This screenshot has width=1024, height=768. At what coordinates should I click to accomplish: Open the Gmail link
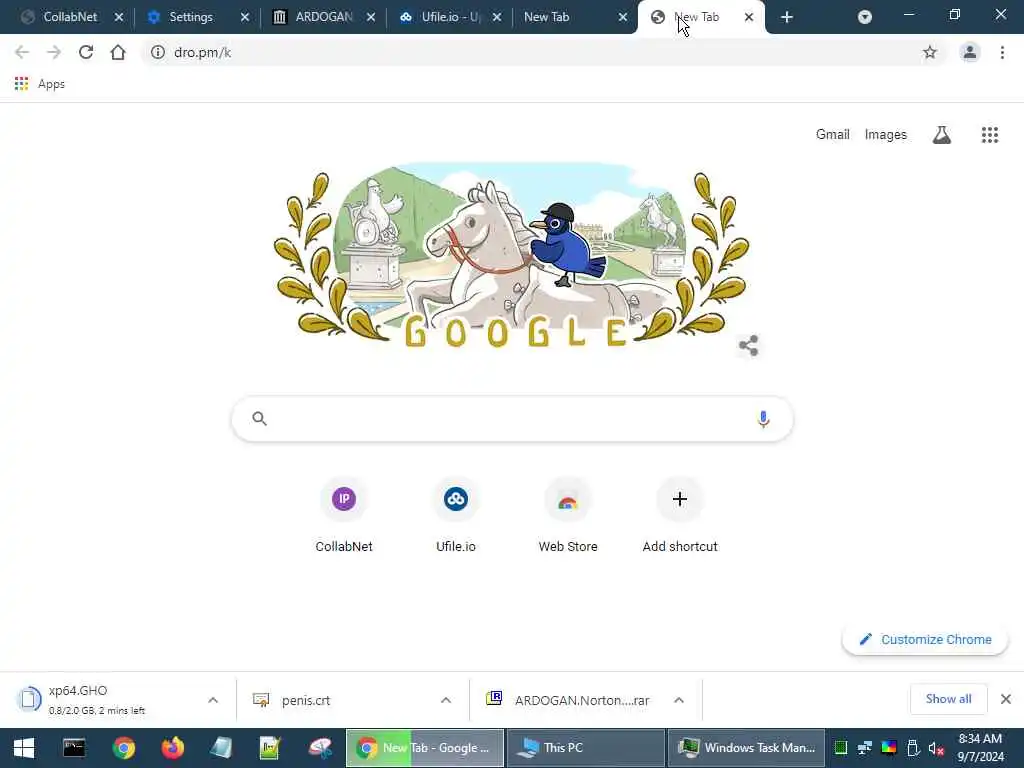[x=833, y=135]
